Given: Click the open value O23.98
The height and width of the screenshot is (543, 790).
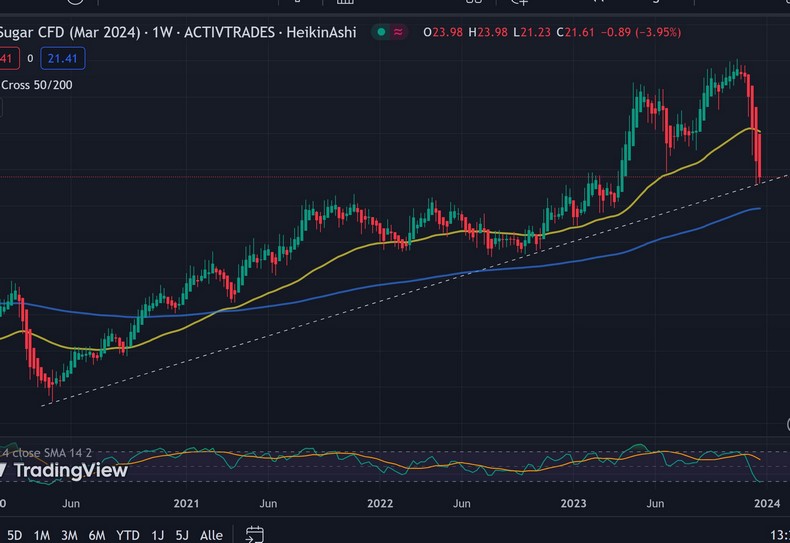Looking at the screenshot, I should 443,32.
